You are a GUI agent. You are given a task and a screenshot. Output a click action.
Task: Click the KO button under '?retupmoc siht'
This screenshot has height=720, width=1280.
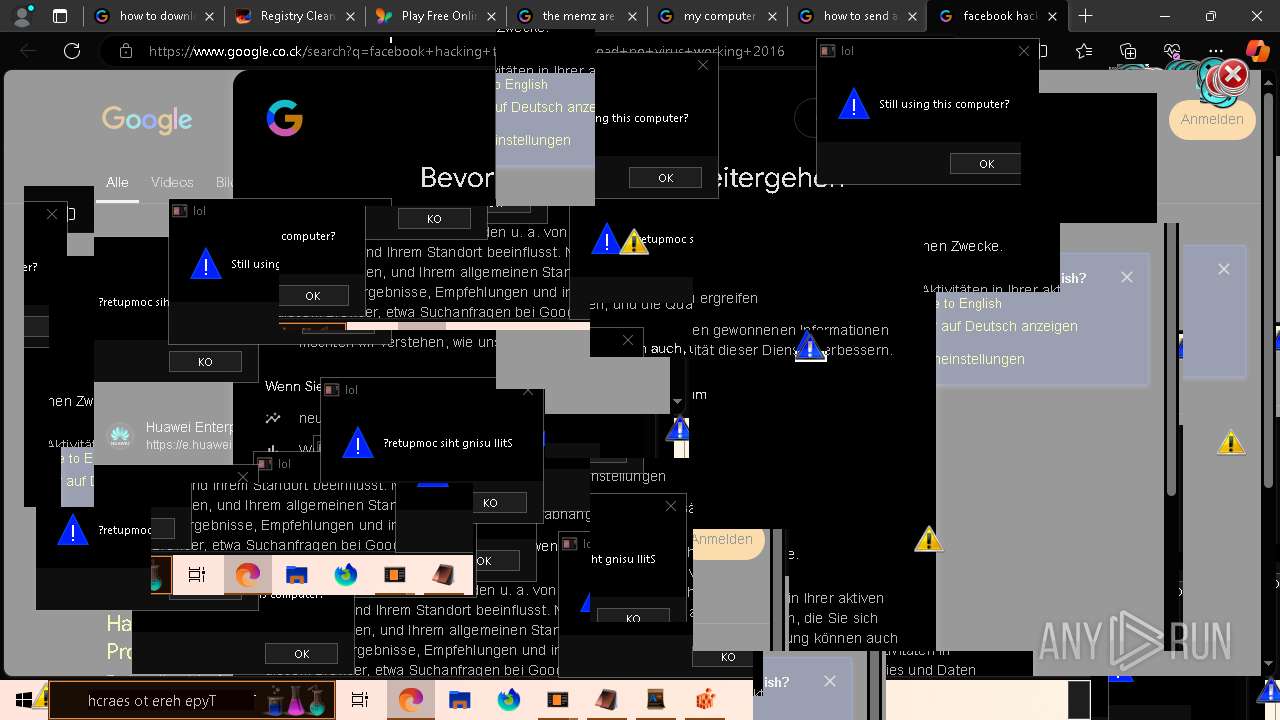pos(205,362)
